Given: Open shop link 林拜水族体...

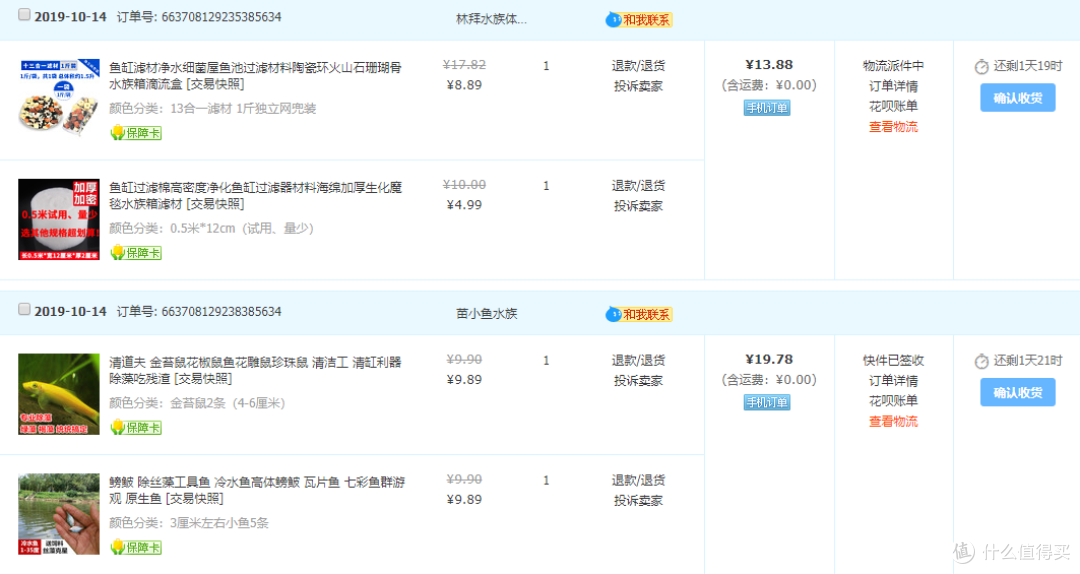Looking at the screenshot, I should [x=491, y=19].
